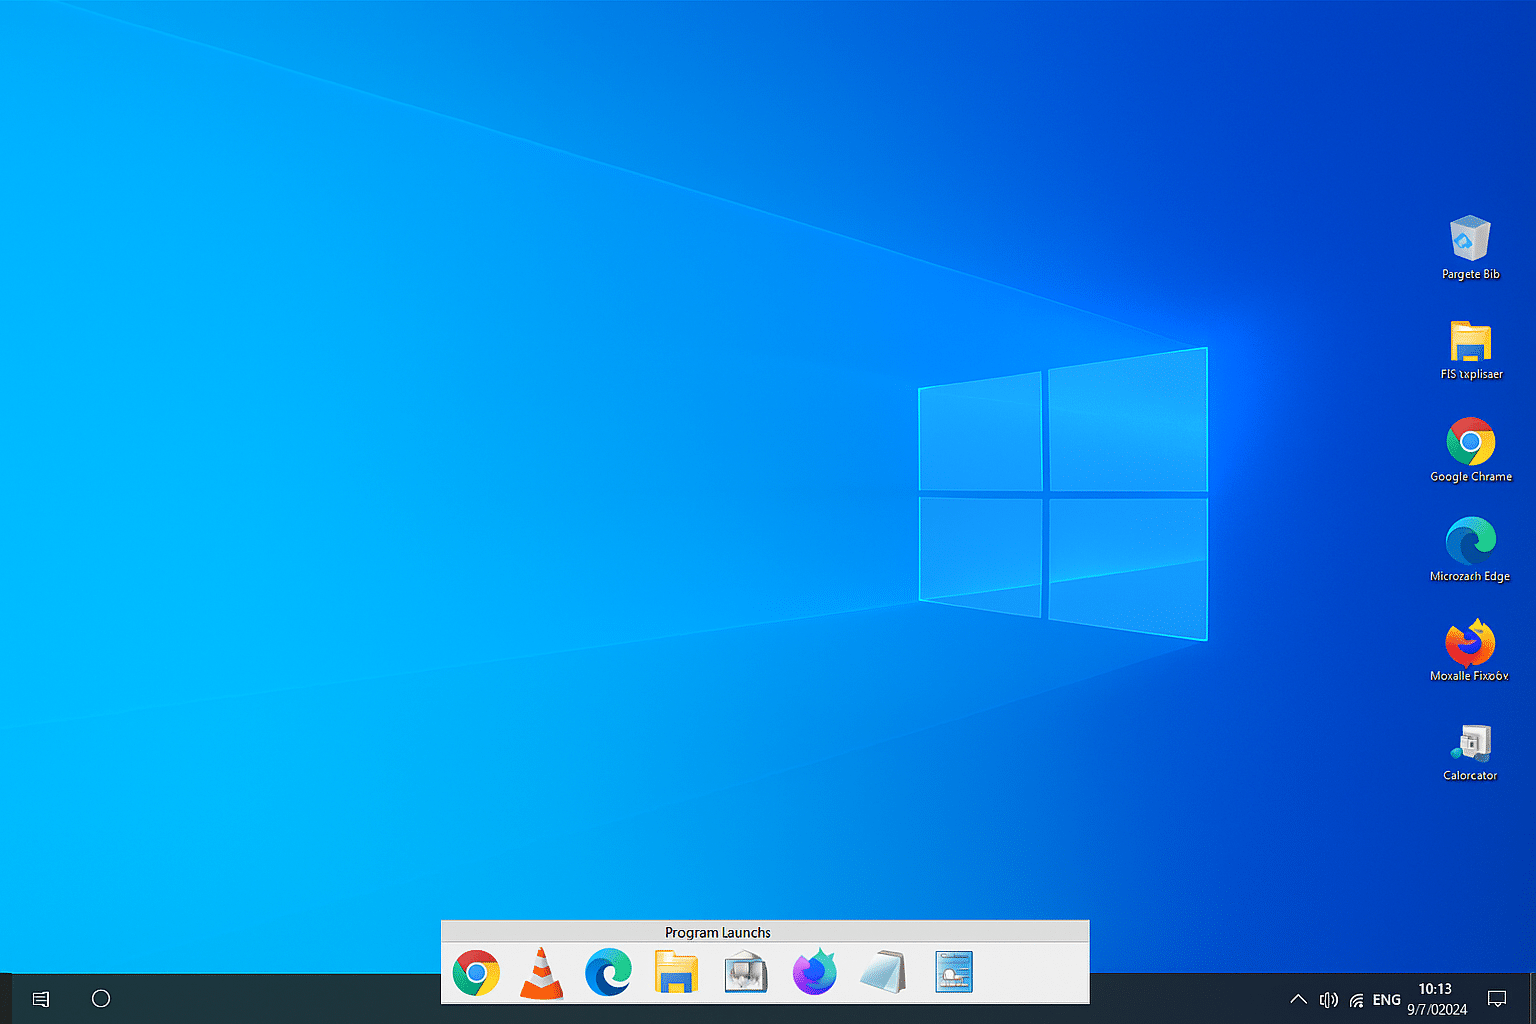Launch Firefox from the Program Launchs bar
The height and width of the screenshot is (1024, 1536).
pyautogui.click(x=814, y=971)
